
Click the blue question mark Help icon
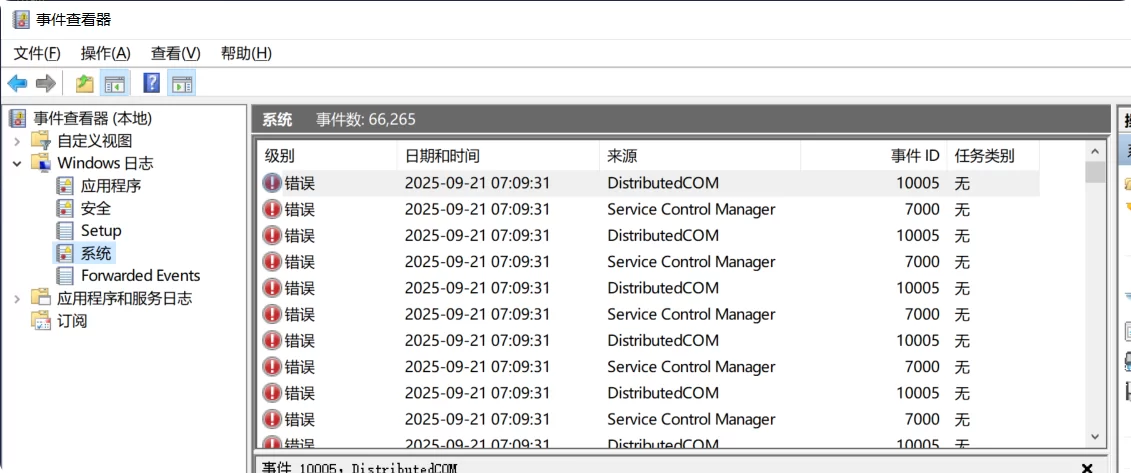pos(152,83)
